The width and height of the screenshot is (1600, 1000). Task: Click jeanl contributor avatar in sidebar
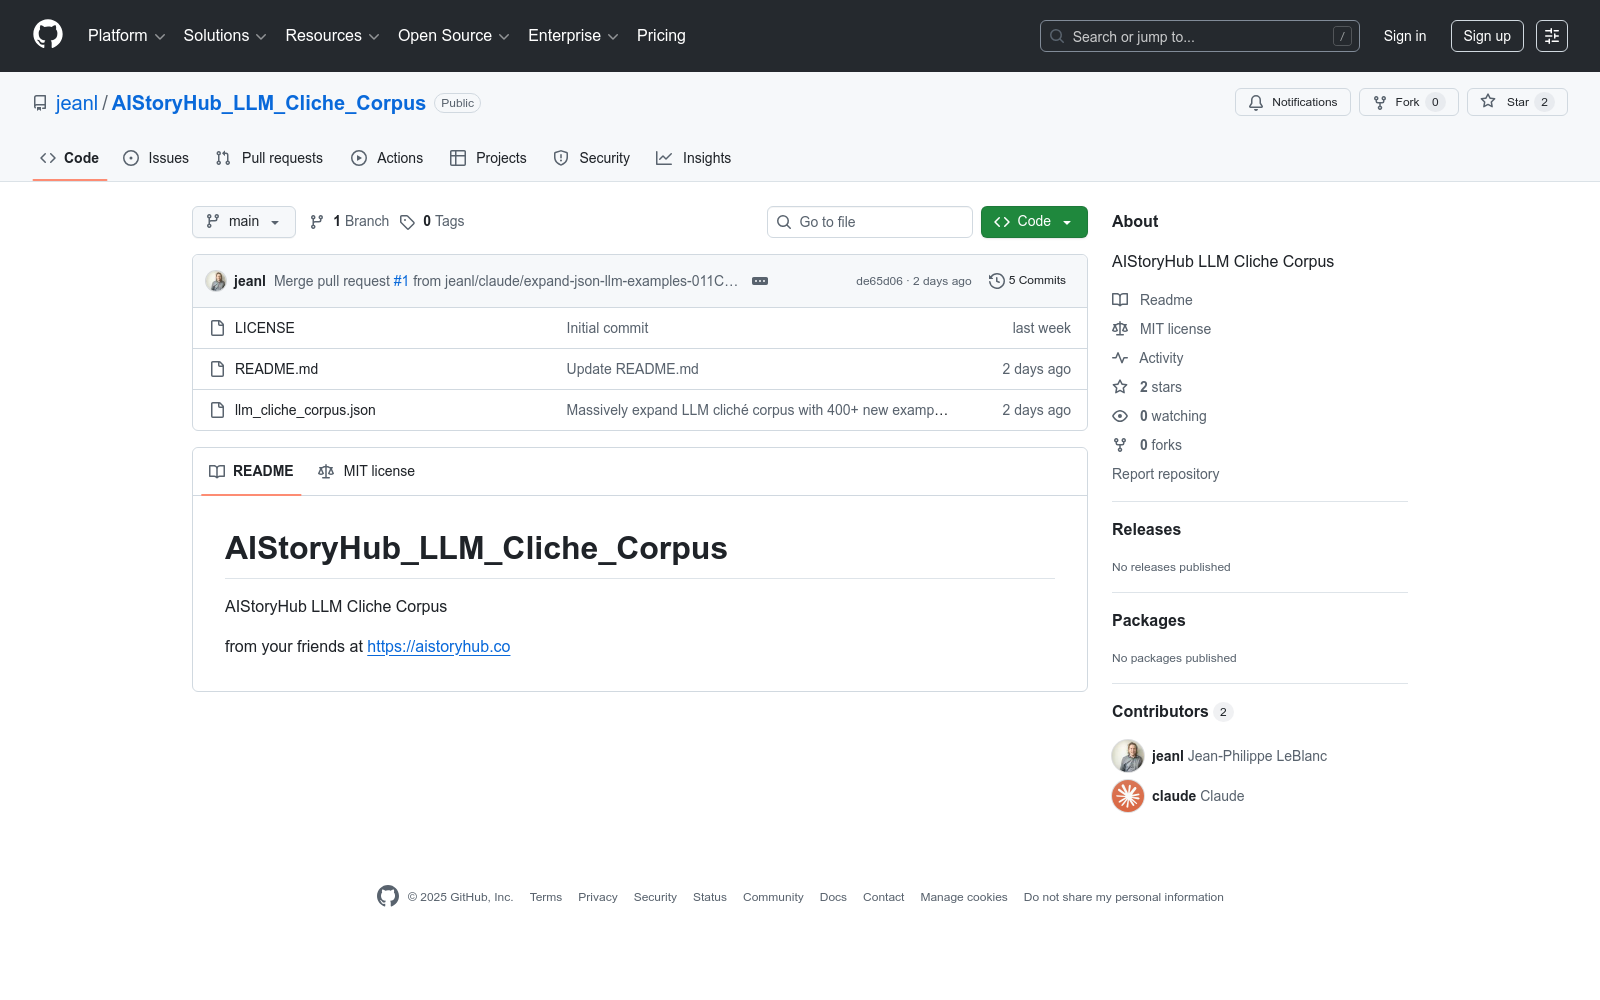pos(1128,756)
